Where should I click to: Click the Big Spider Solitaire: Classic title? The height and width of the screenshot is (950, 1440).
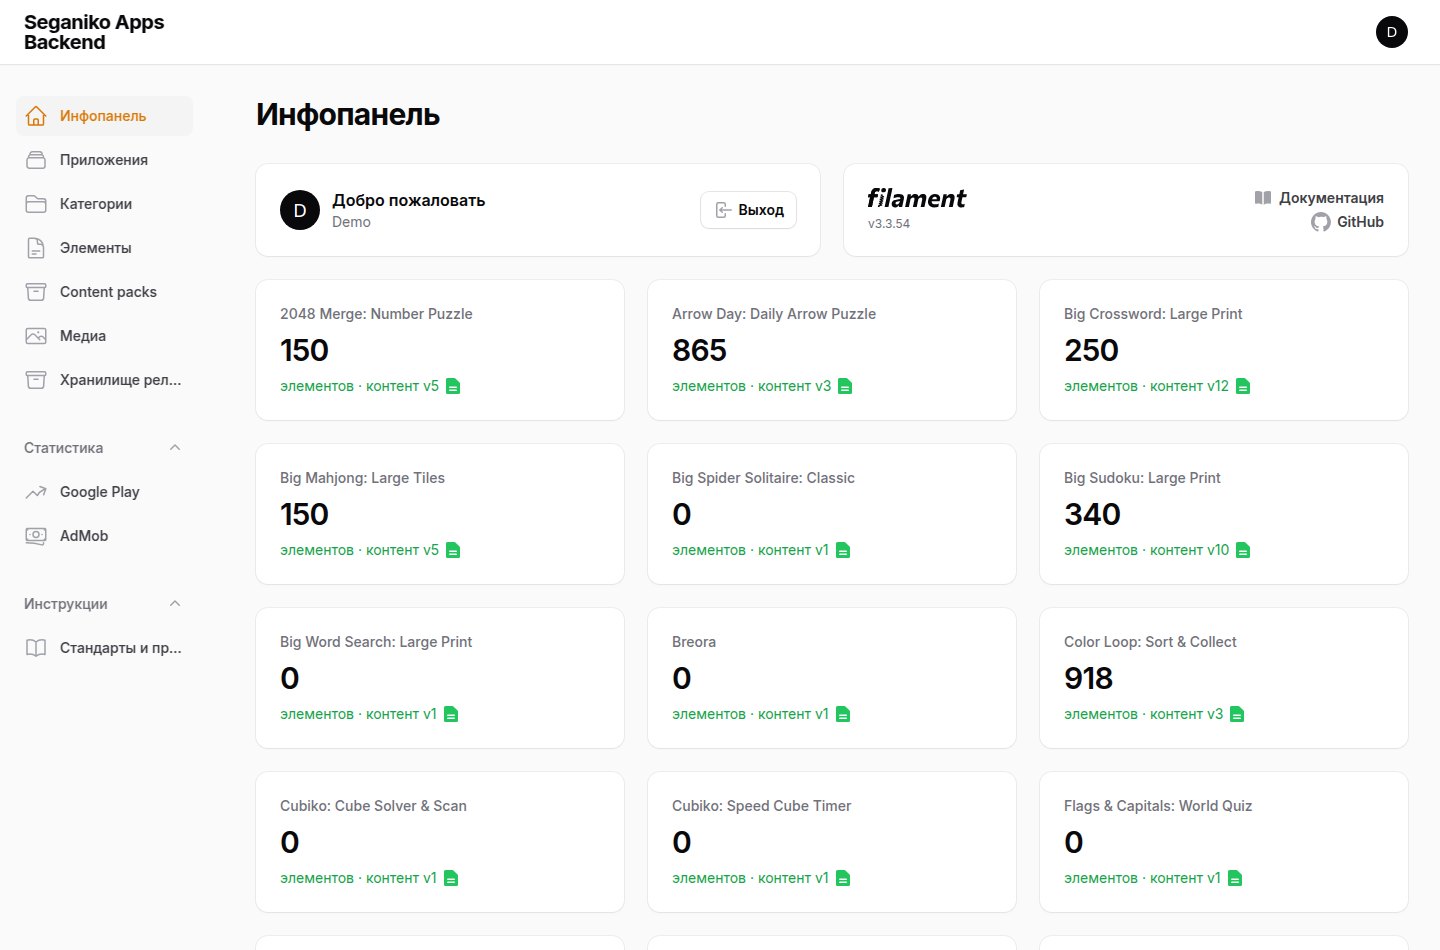click(763, 478)
